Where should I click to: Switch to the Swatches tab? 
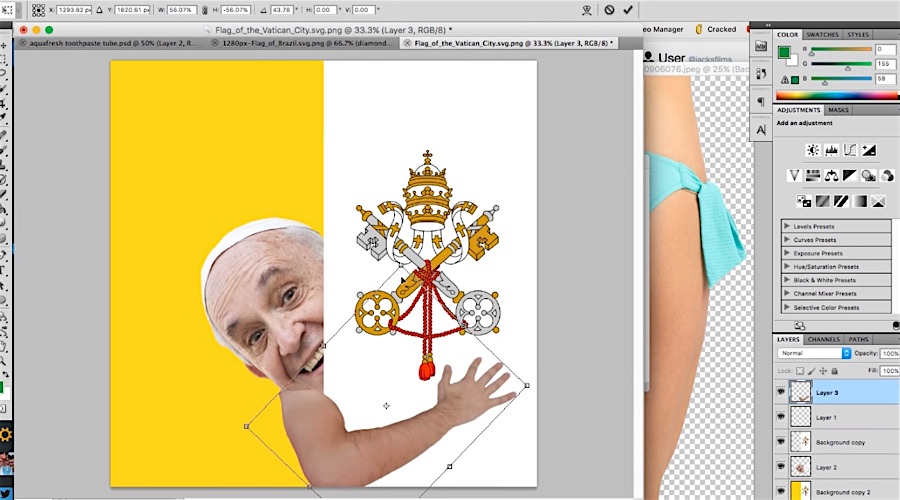tap(822, 34)
